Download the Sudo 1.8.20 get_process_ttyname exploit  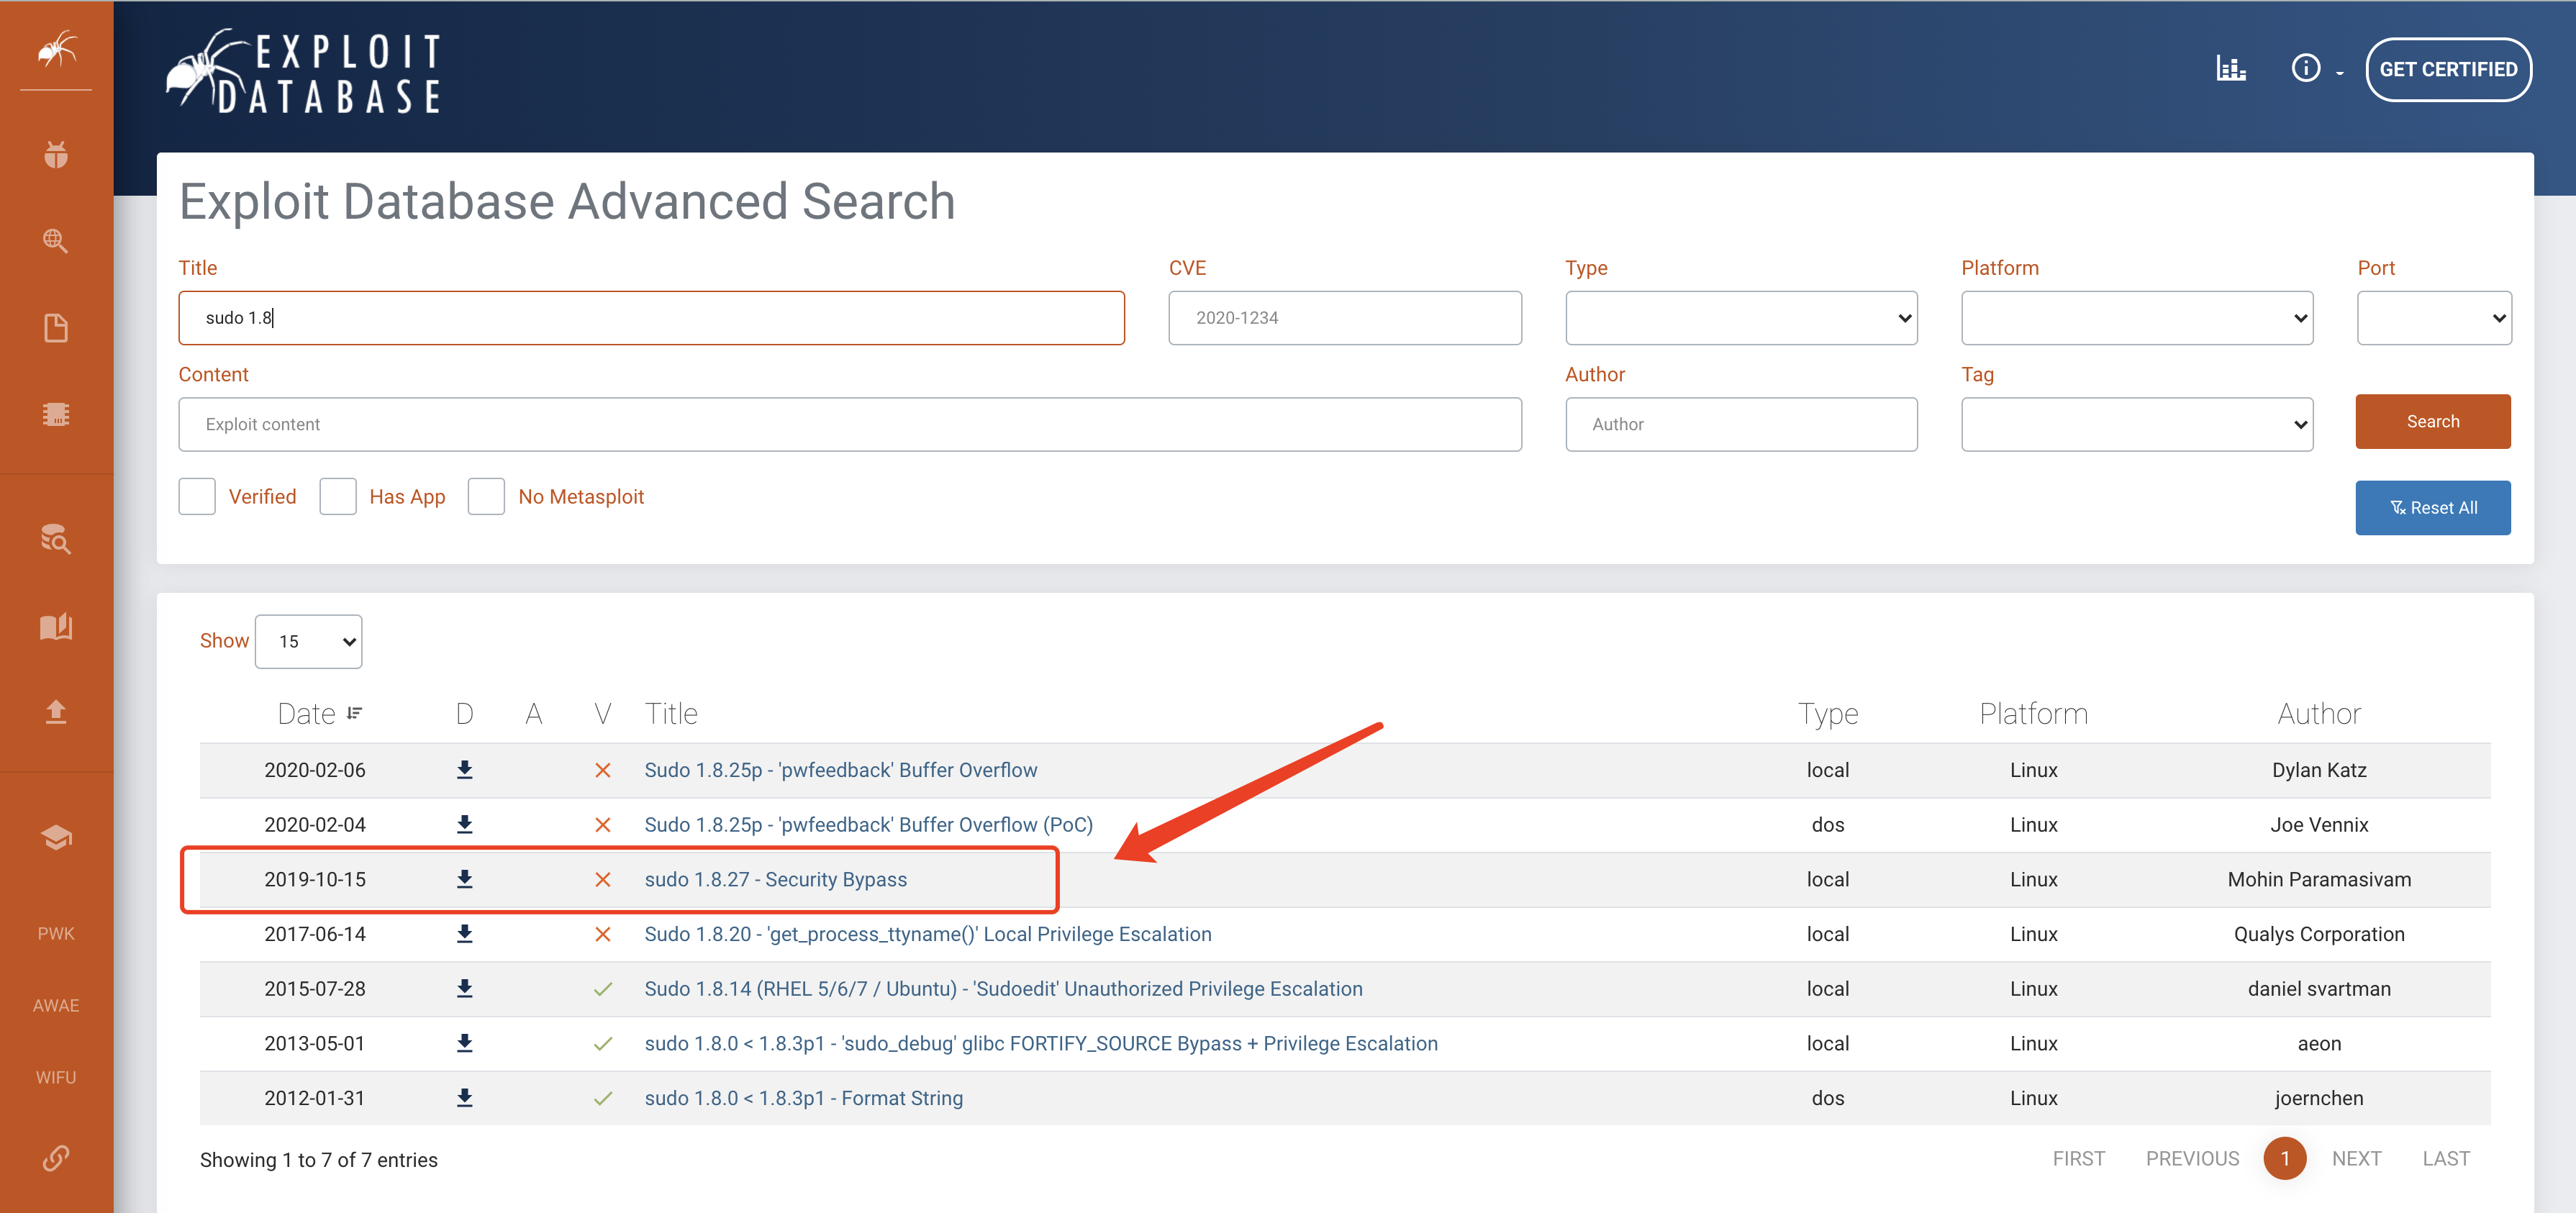(x=464, y=934)
